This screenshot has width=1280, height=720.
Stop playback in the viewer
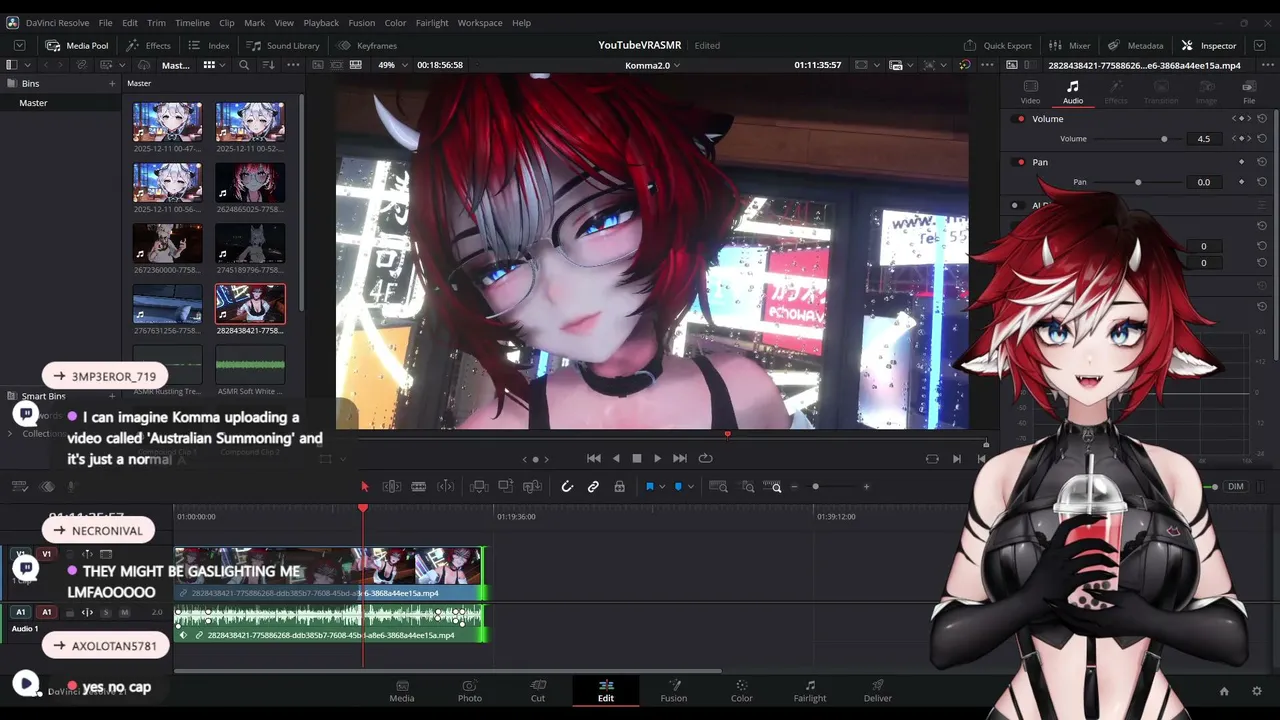[x=636, y=458]
